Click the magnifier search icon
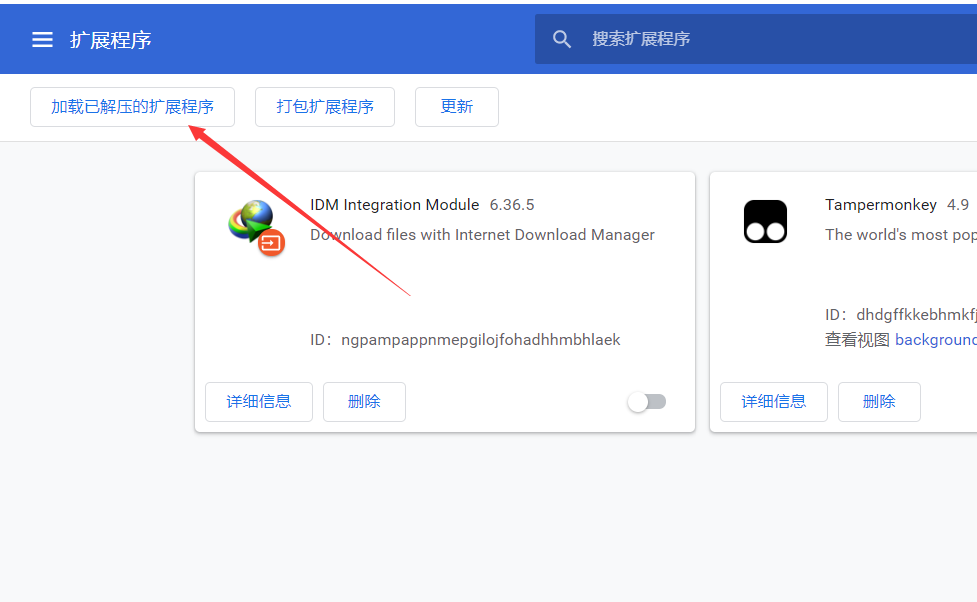This screenshot has width=977, height=602. [562, 39]
